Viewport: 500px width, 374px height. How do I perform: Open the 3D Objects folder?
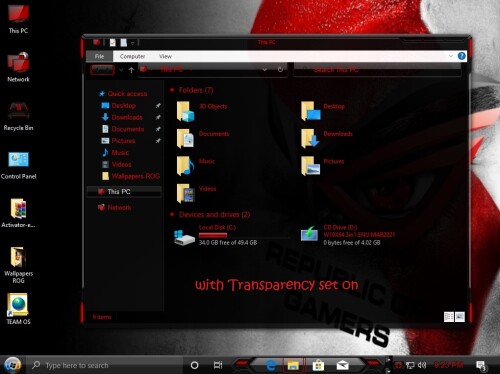tap(185, 111)
